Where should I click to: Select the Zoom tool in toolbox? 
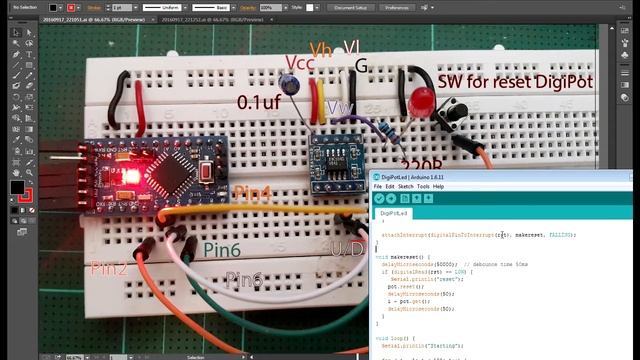[x=29, y=173]
